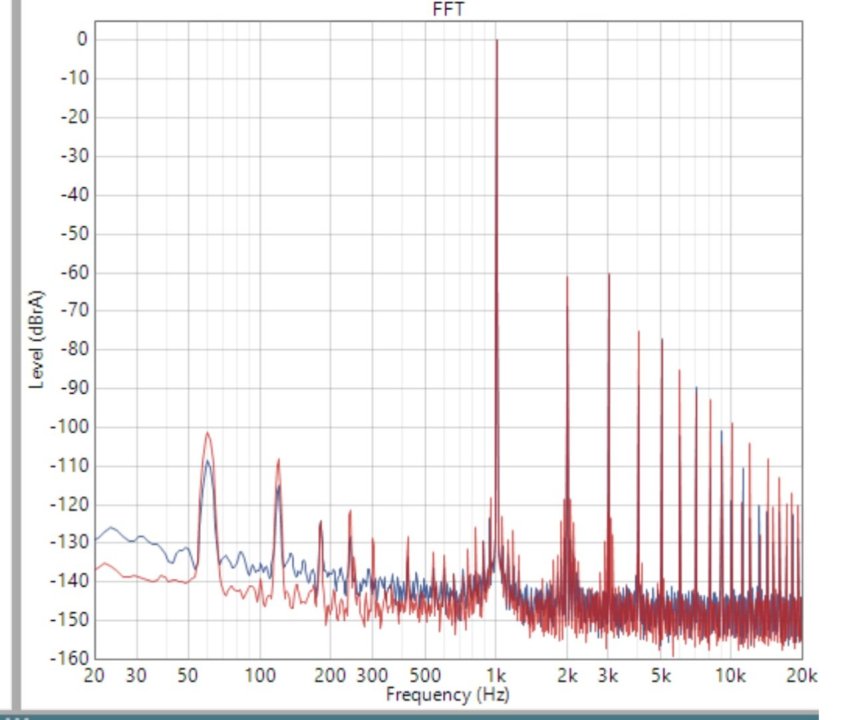
Task: Click the 20 Hz frequency axis tick label
Action: pyautogui.click(x=94, y=675)
